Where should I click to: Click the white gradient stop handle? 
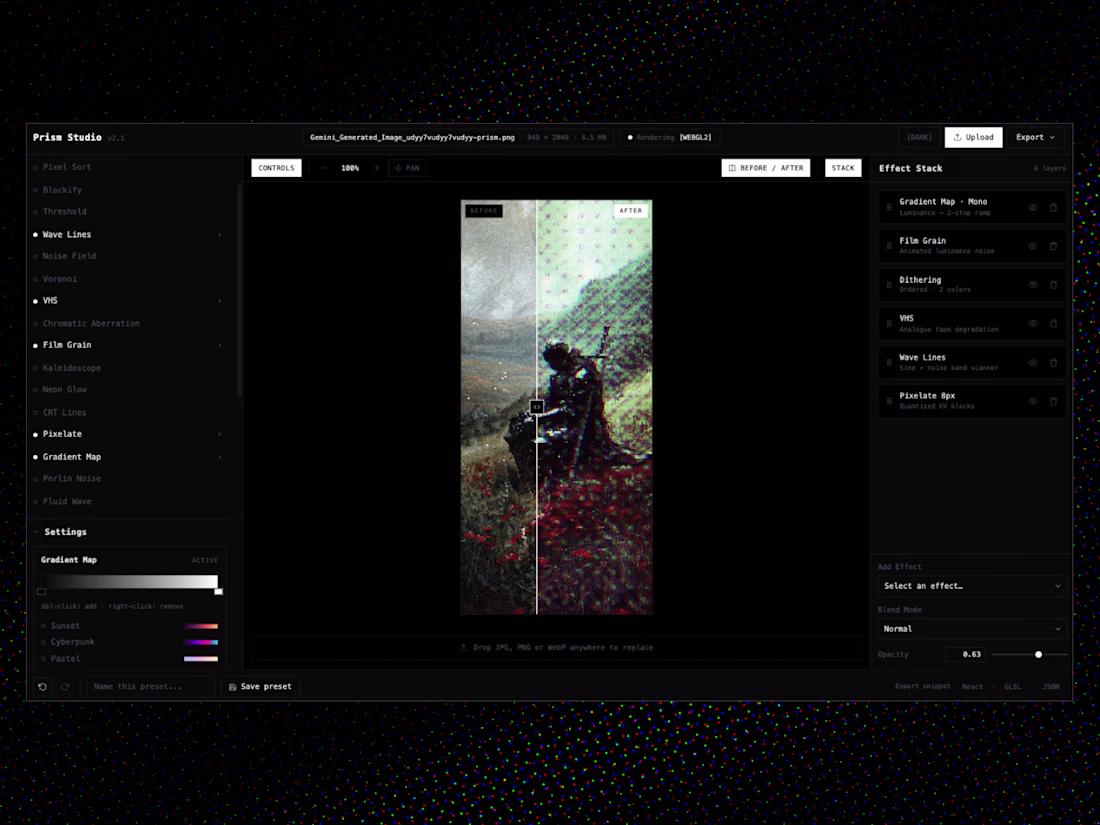[x=218, y=592]
